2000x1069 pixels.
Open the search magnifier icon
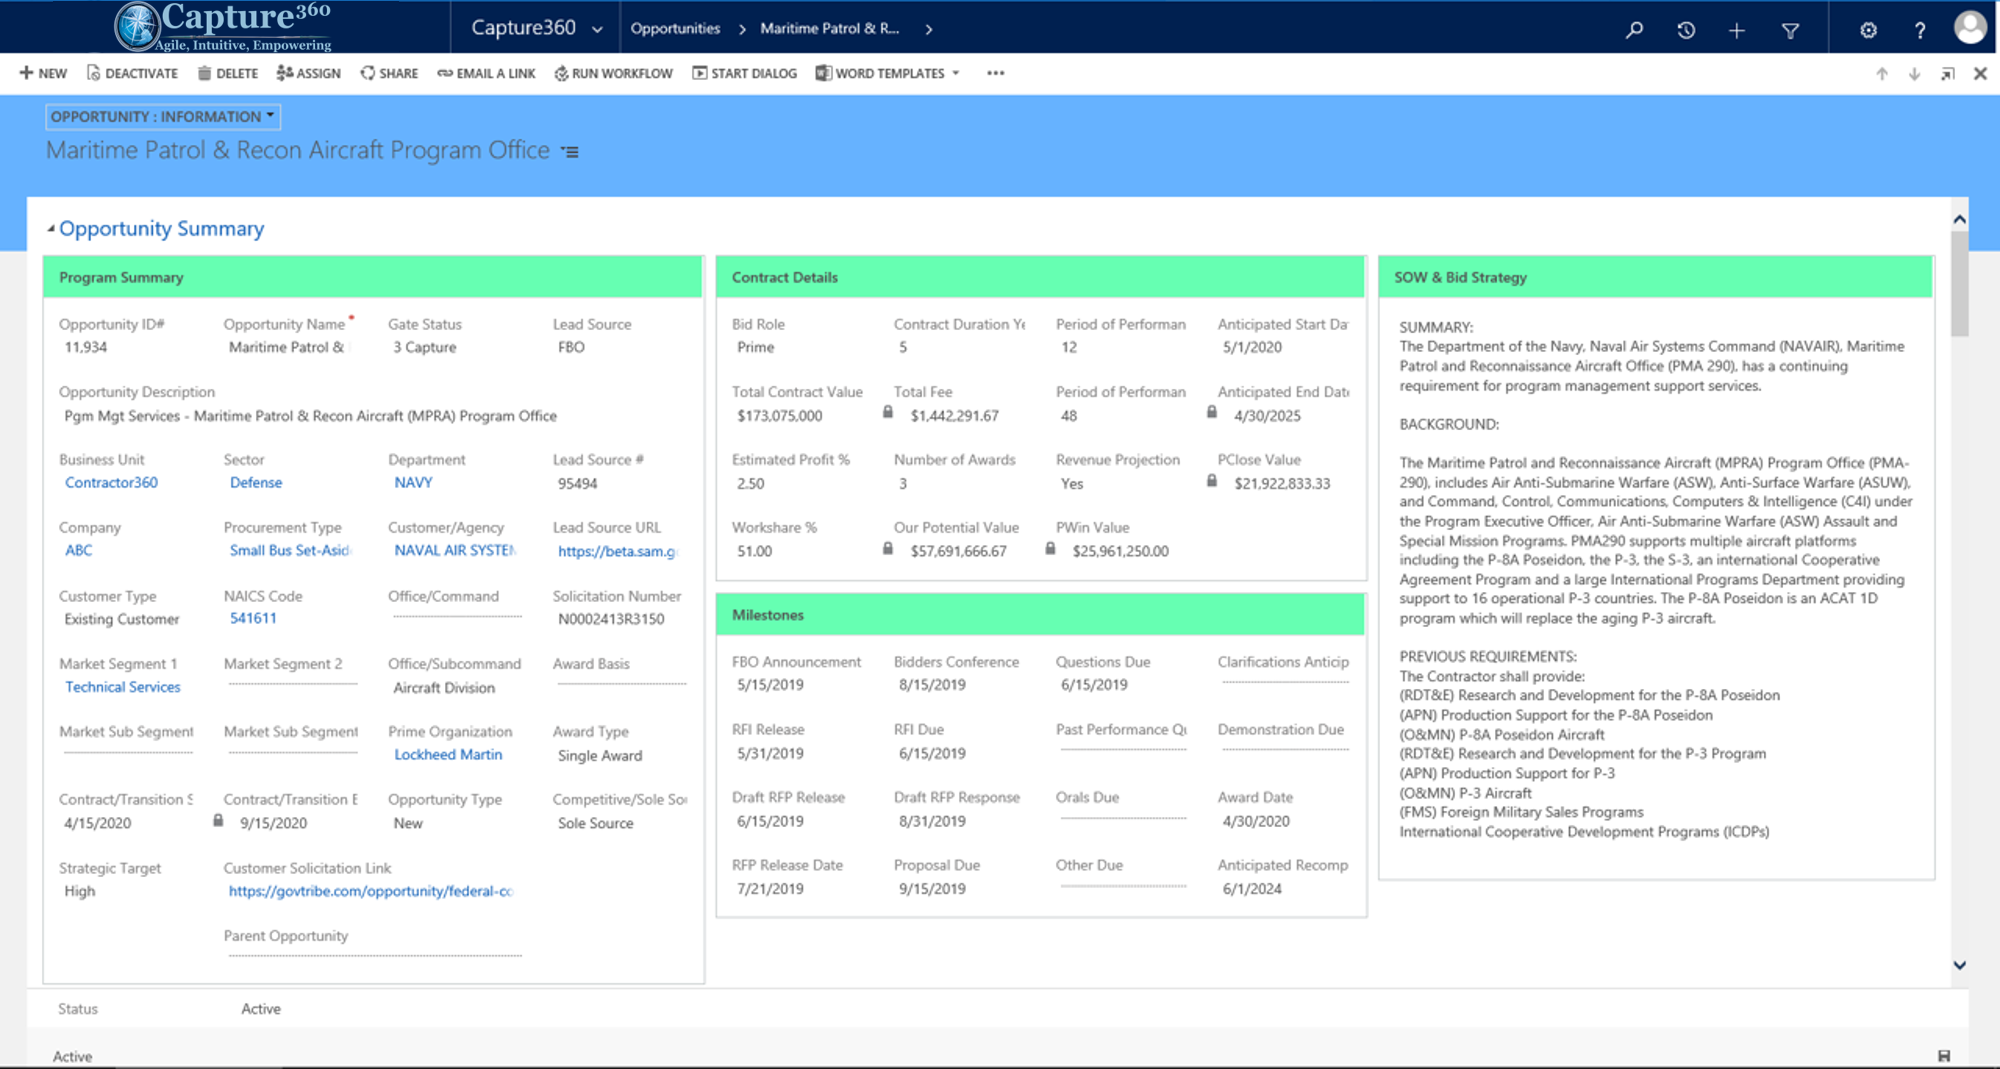click(x=1634, y=30)
